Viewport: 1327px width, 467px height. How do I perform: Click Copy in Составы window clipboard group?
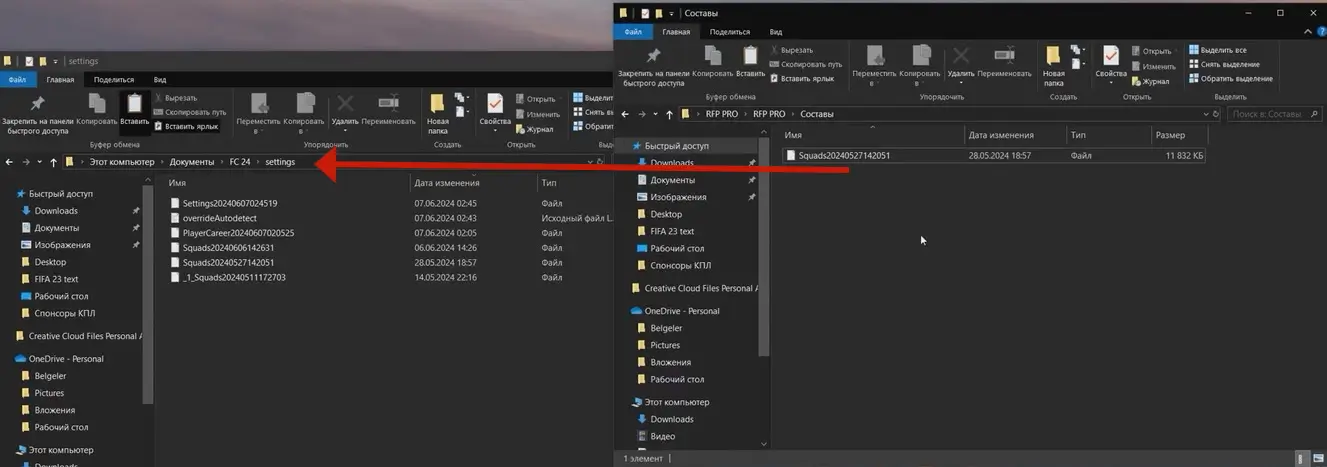point(712,61)
